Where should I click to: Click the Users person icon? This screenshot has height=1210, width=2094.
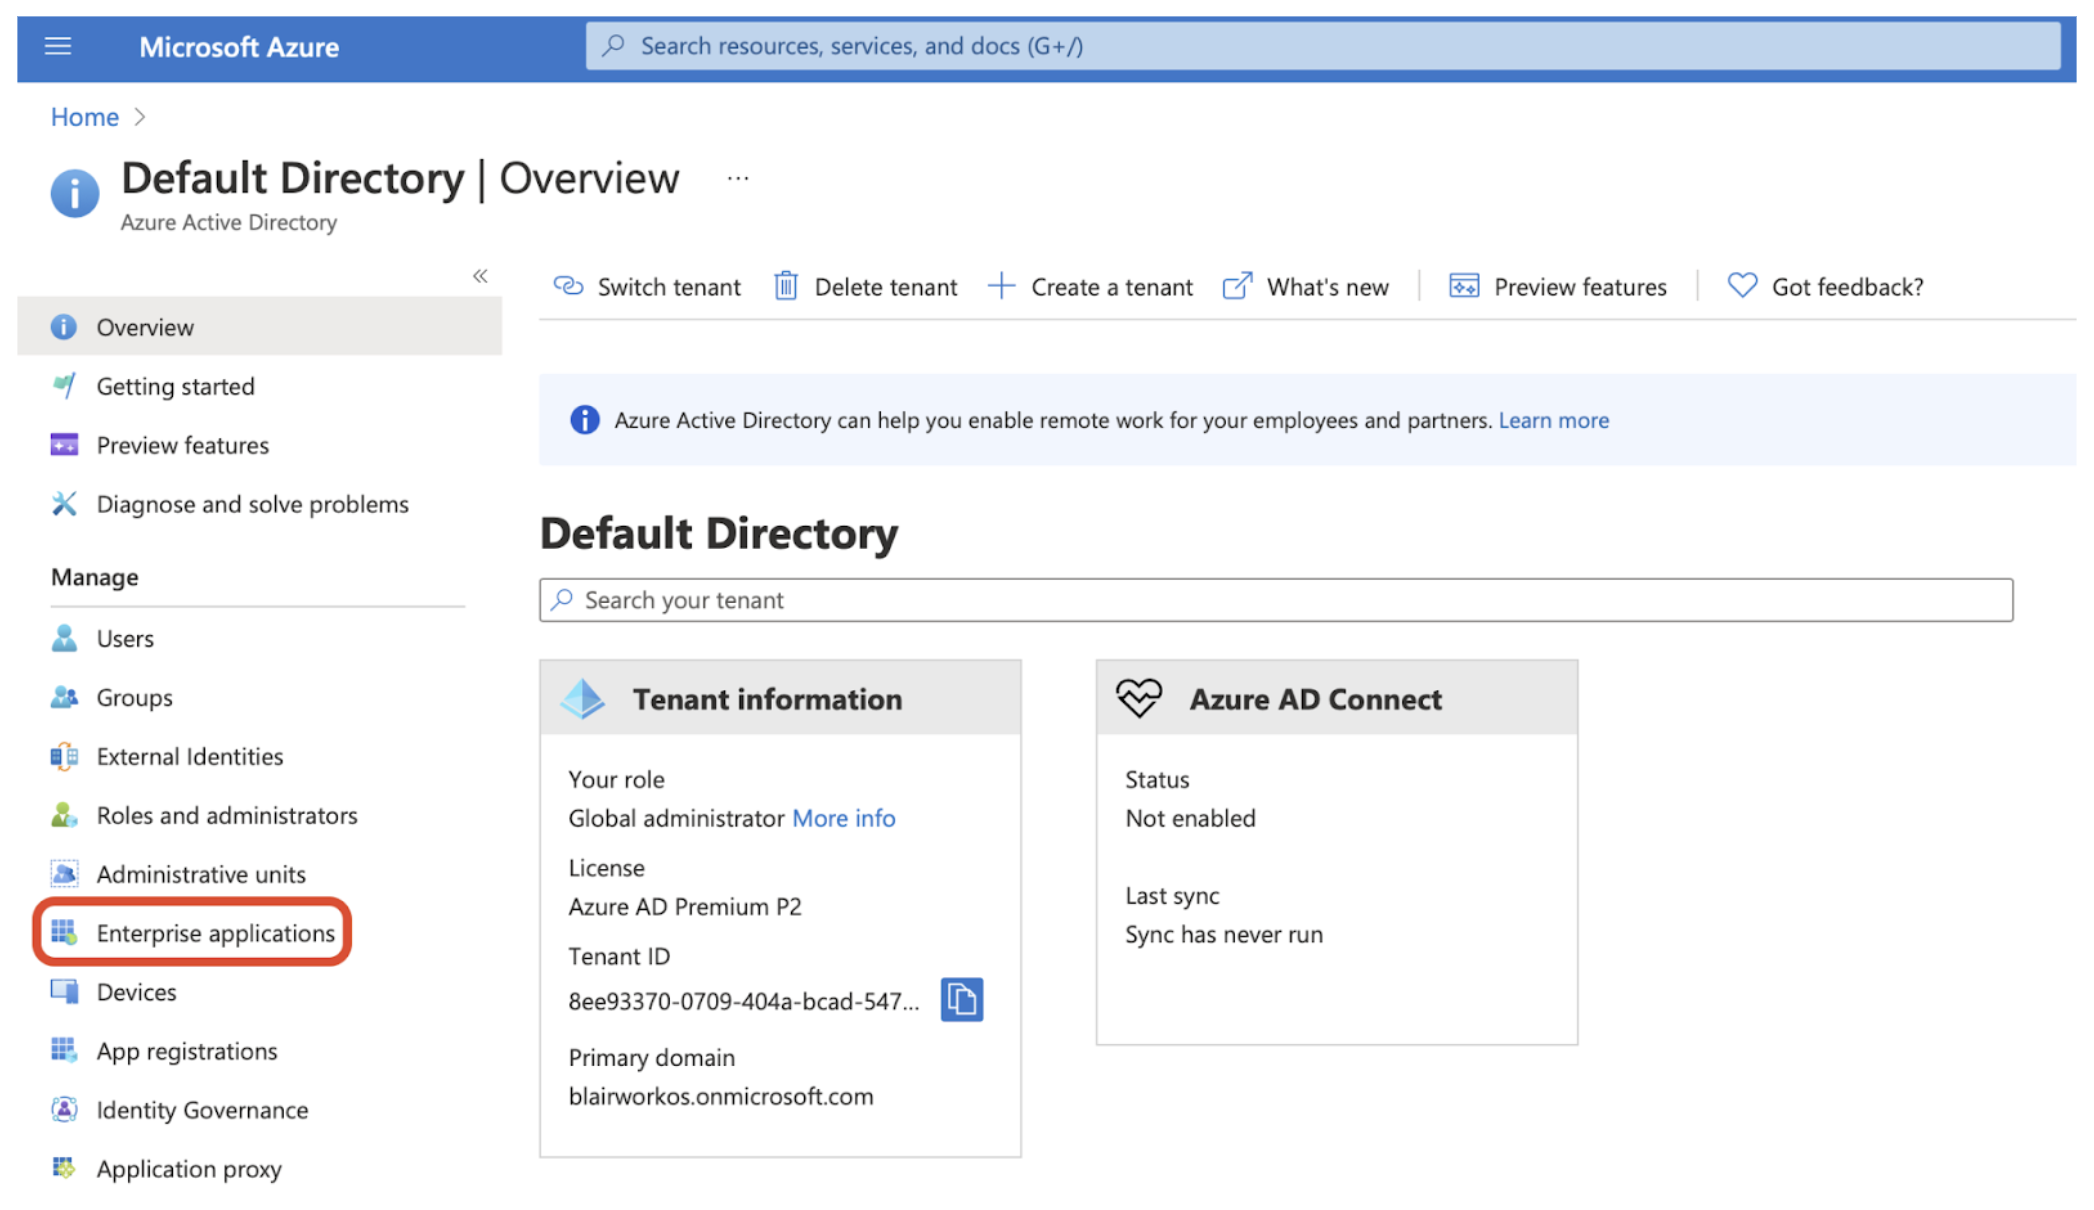[64, 638]
